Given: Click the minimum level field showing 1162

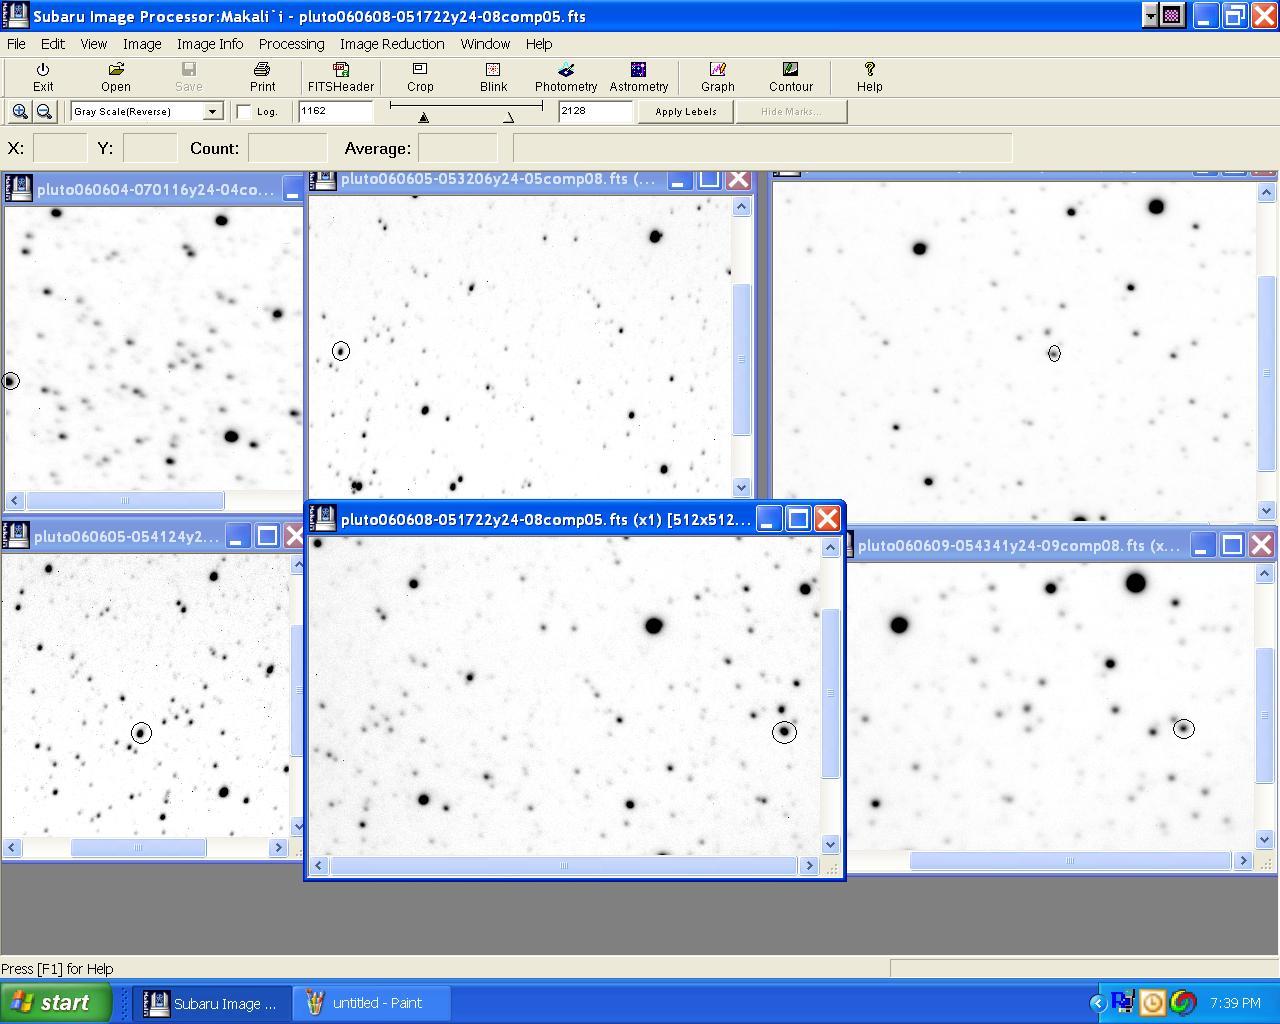Looking at the screenshot, I should click(335, 111).
